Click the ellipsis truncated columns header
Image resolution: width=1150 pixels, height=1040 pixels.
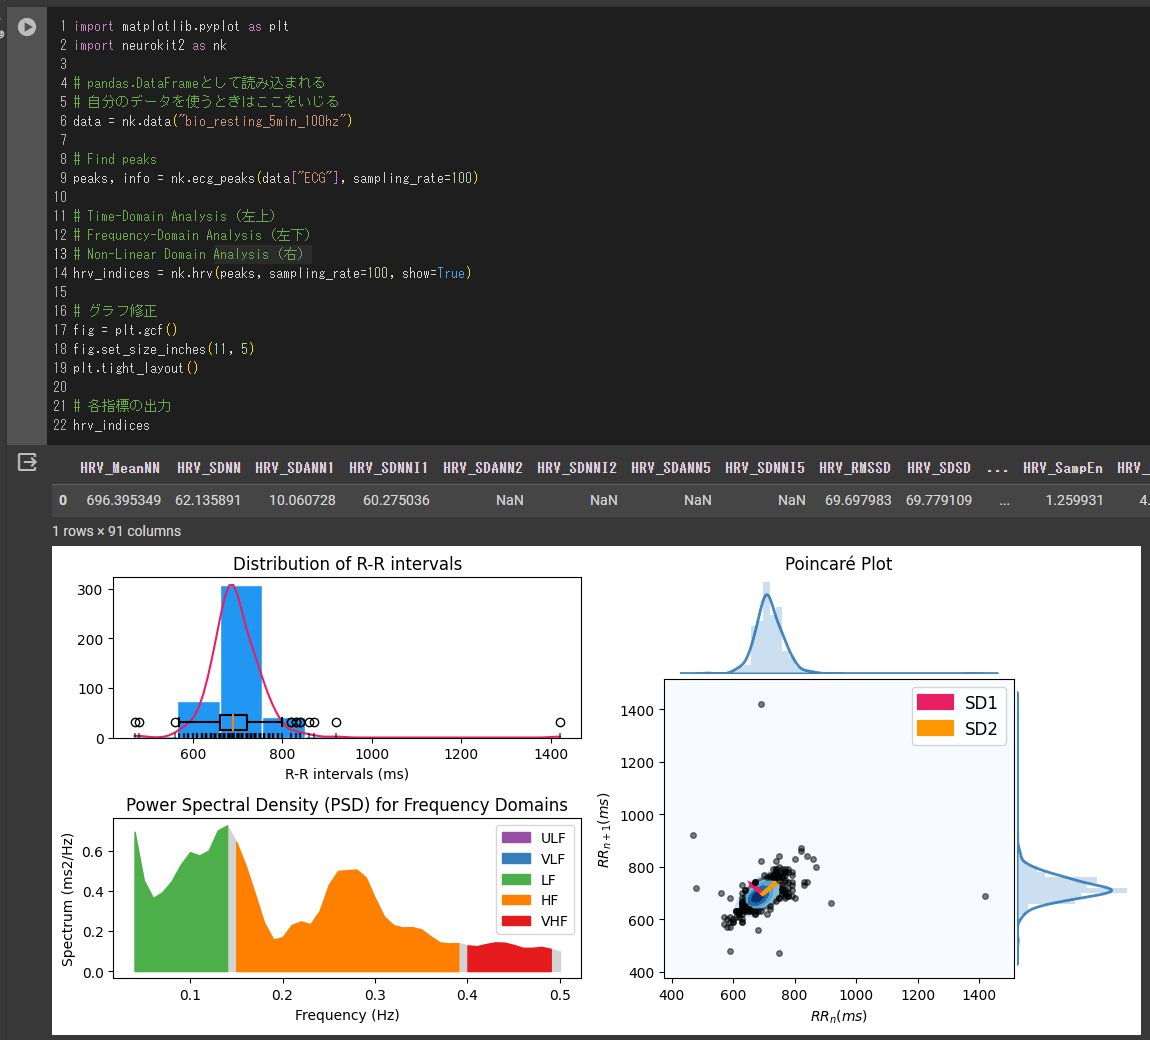click(996, 468)
